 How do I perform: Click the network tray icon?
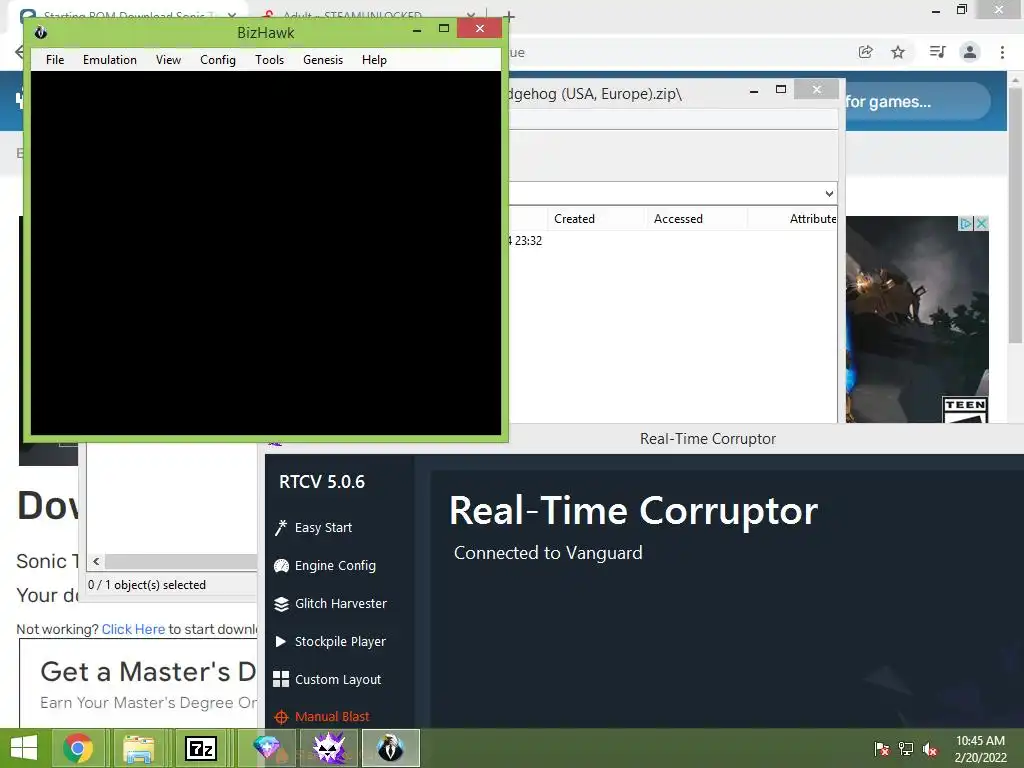pos(906,749)
